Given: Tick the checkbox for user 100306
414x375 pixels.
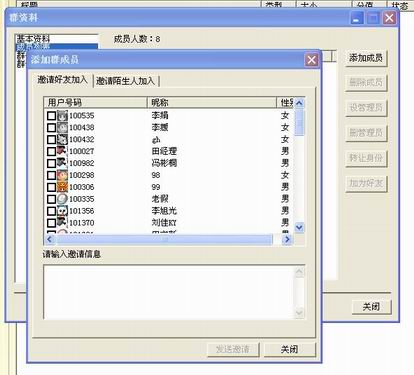Looking at the screenshot, I should coord(51,187).
